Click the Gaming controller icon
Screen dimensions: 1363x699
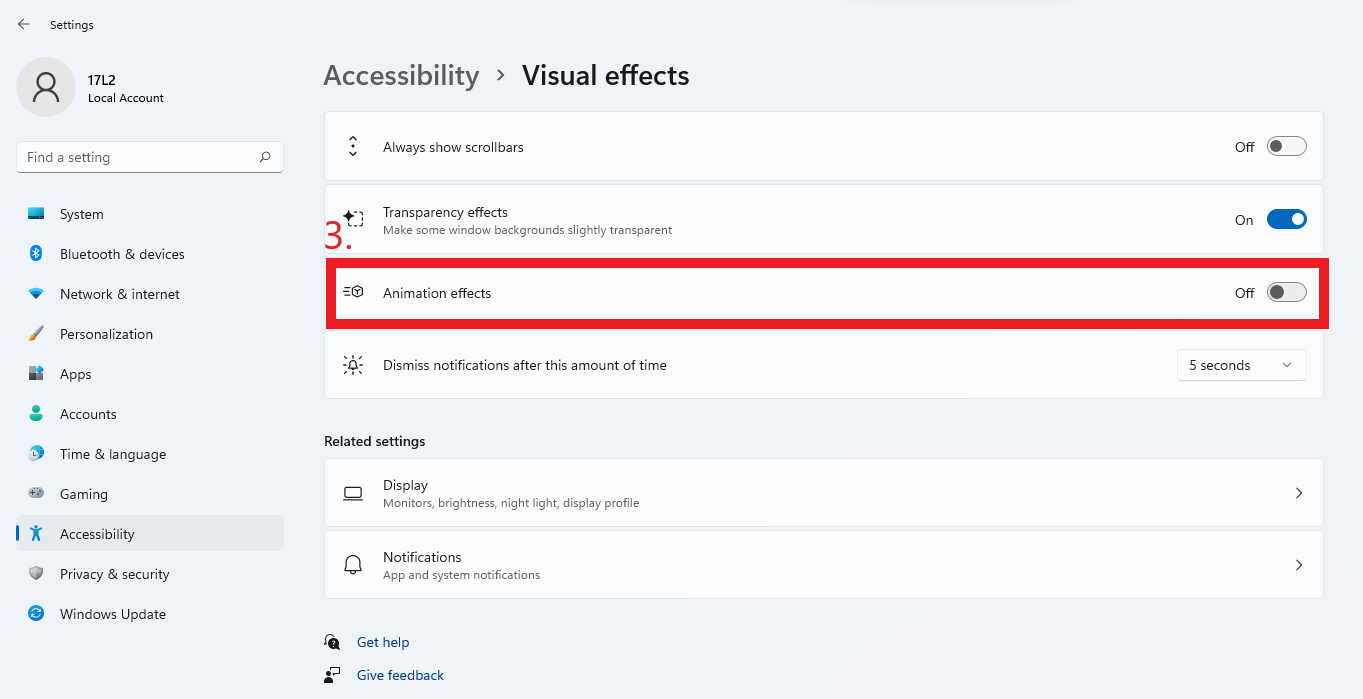coord(36,494)
